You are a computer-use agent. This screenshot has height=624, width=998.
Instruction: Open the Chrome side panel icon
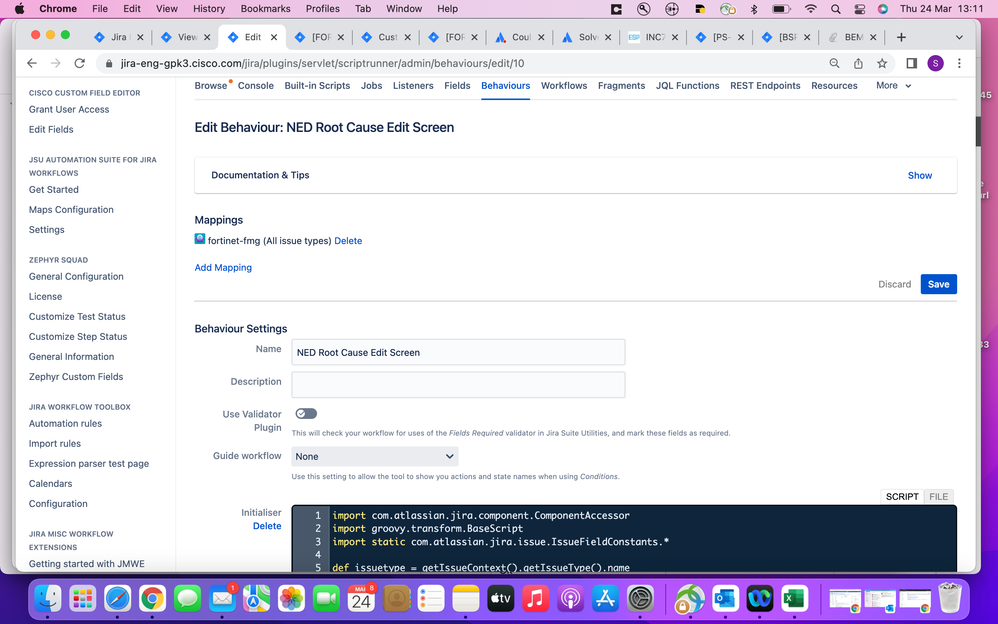[911, 63]
